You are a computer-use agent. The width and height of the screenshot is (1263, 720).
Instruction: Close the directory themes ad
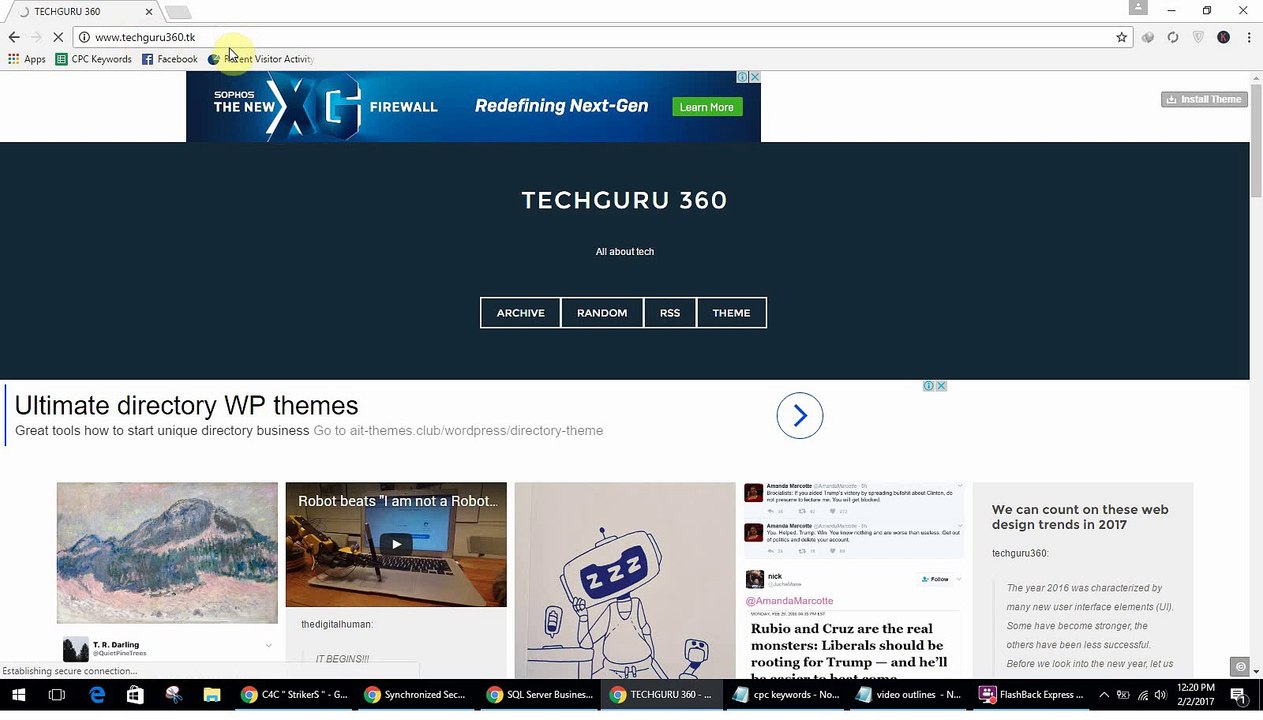(x=941, y=386)
